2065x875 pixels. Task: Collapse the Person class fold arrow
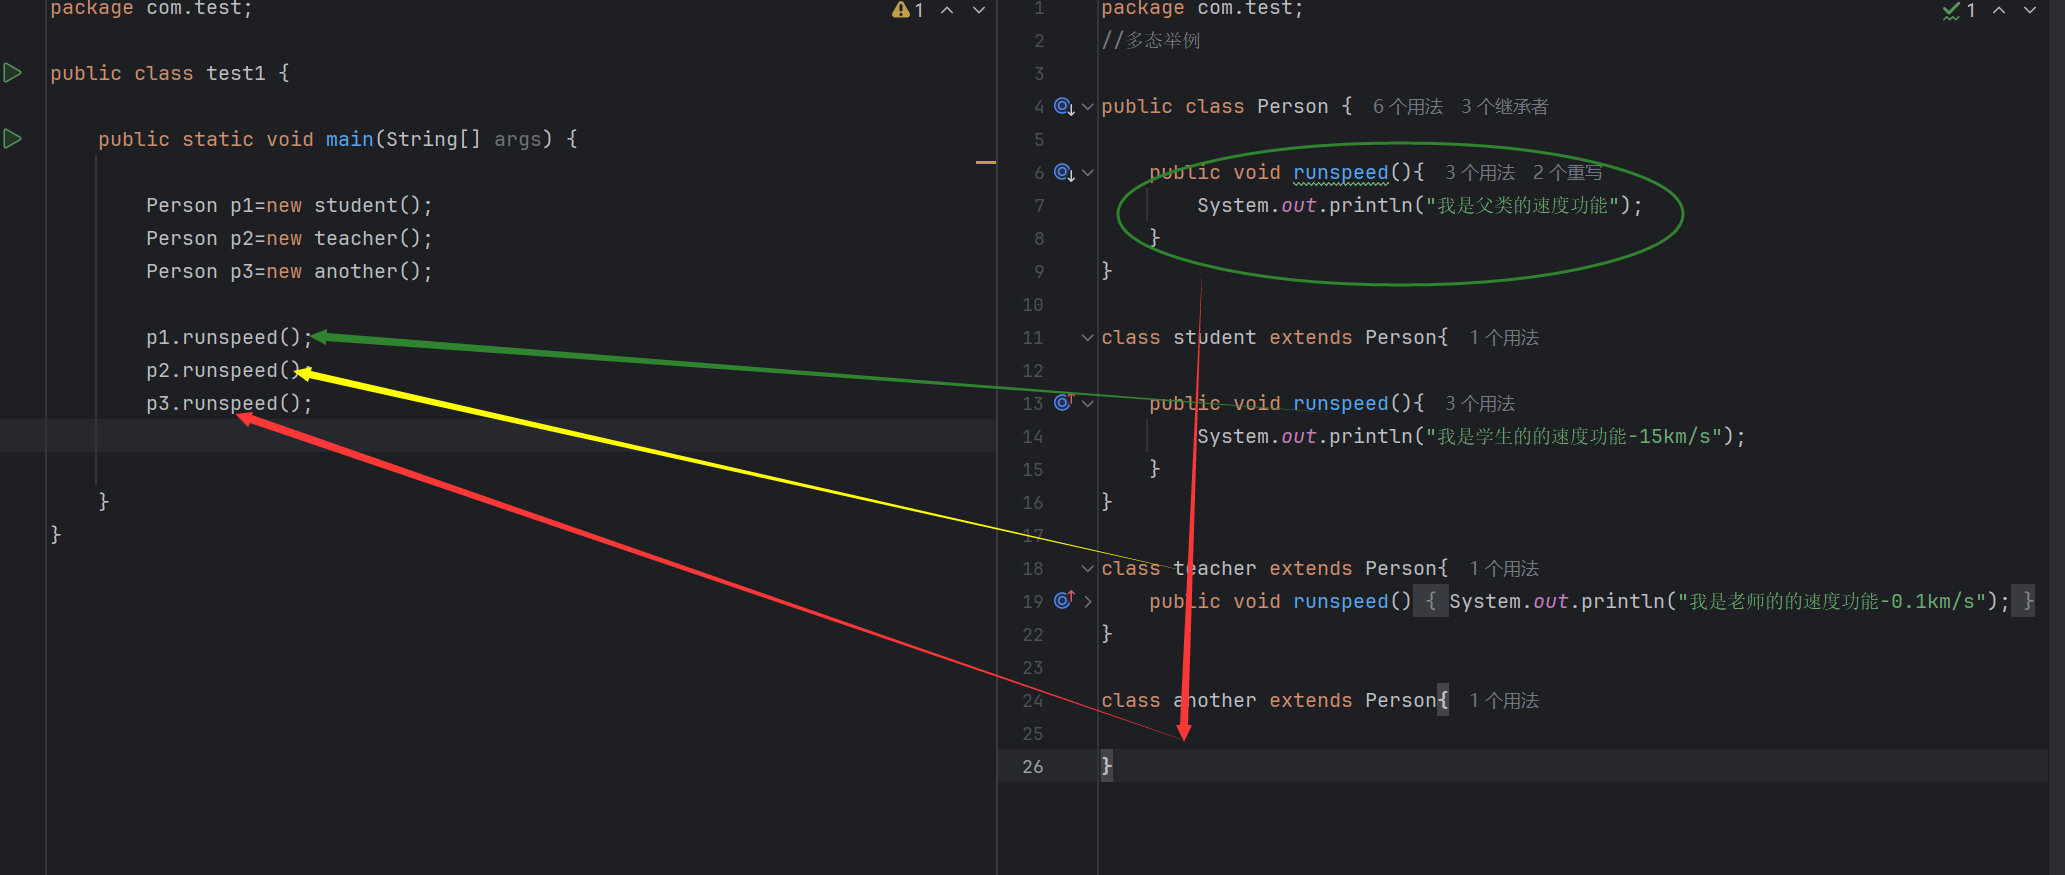(1088, 107)
